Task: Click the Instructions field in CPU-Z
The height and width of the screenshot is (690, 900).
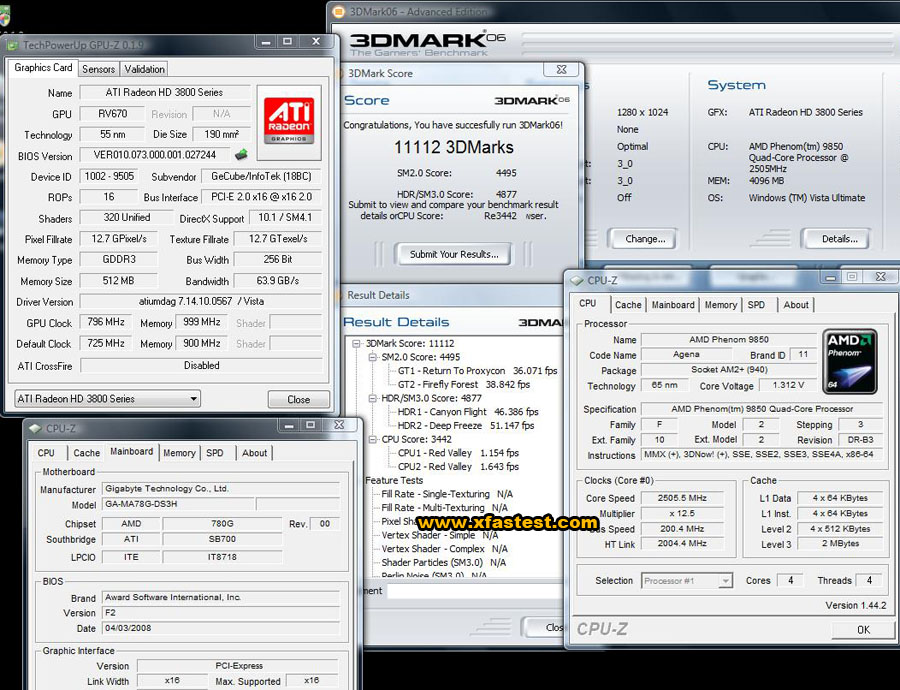Action: pyautogui.click(x=762, y=455)
